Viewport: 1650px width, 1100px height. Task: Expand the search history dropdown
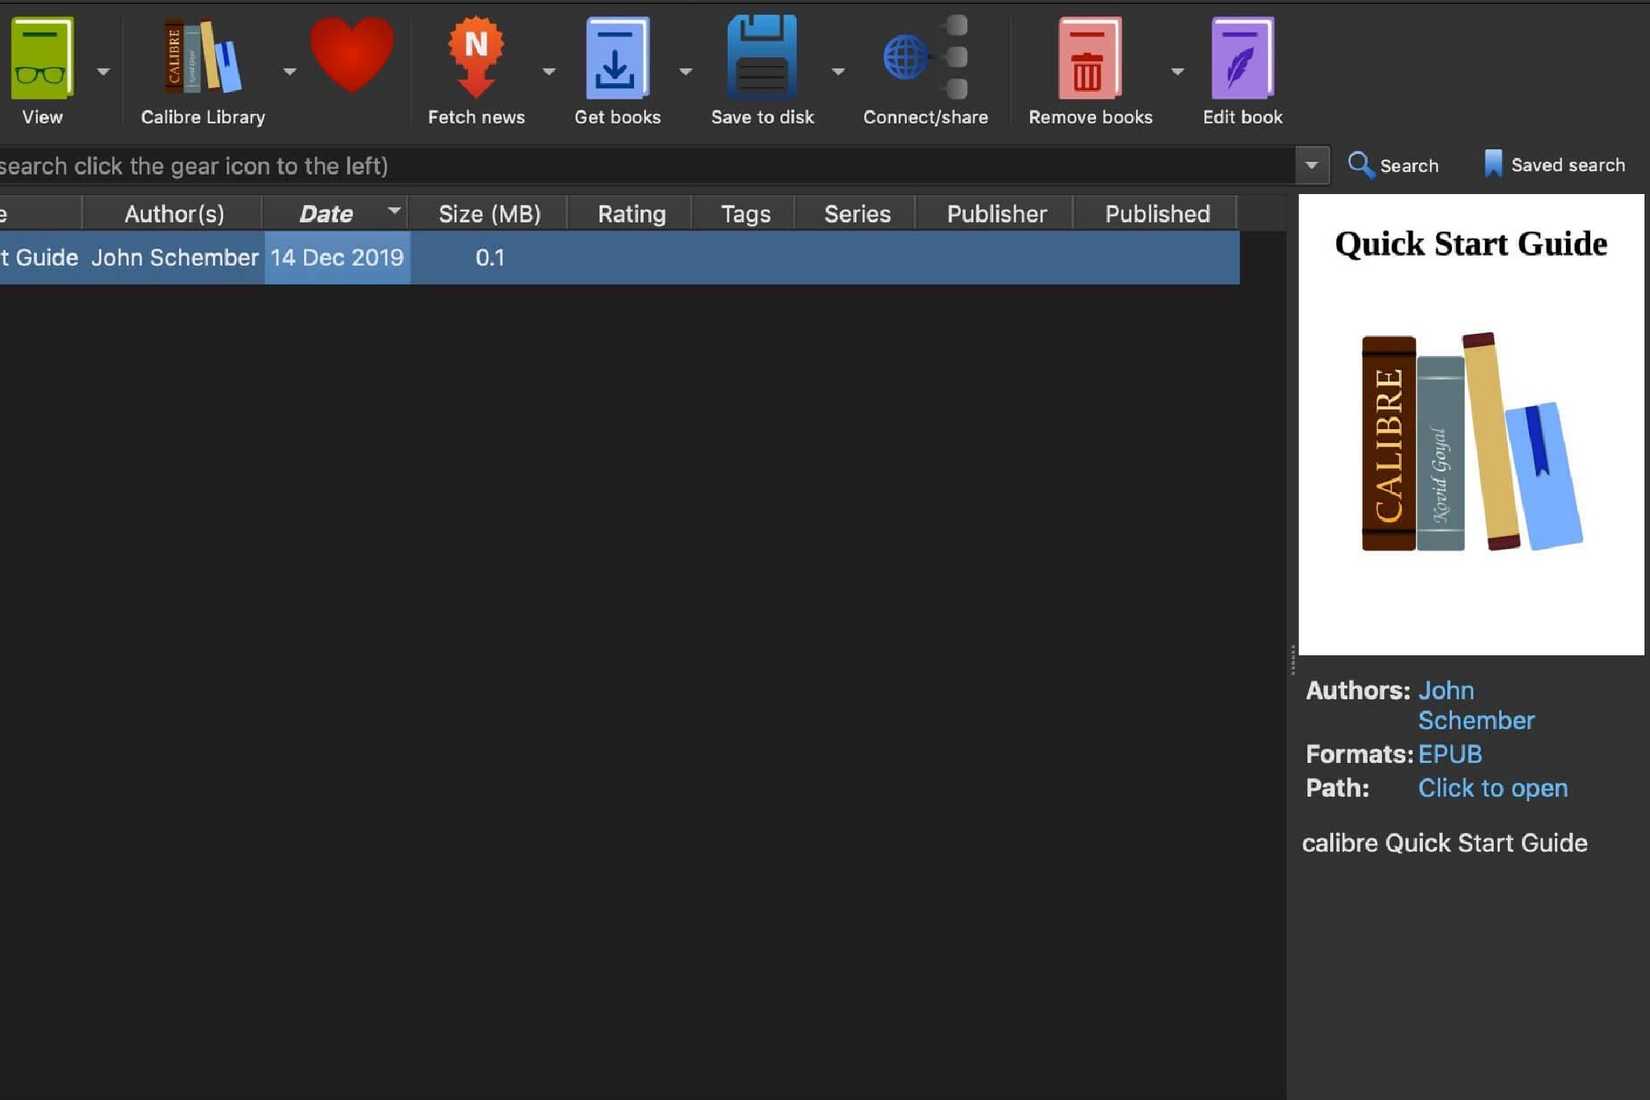tap(1311, 165)
